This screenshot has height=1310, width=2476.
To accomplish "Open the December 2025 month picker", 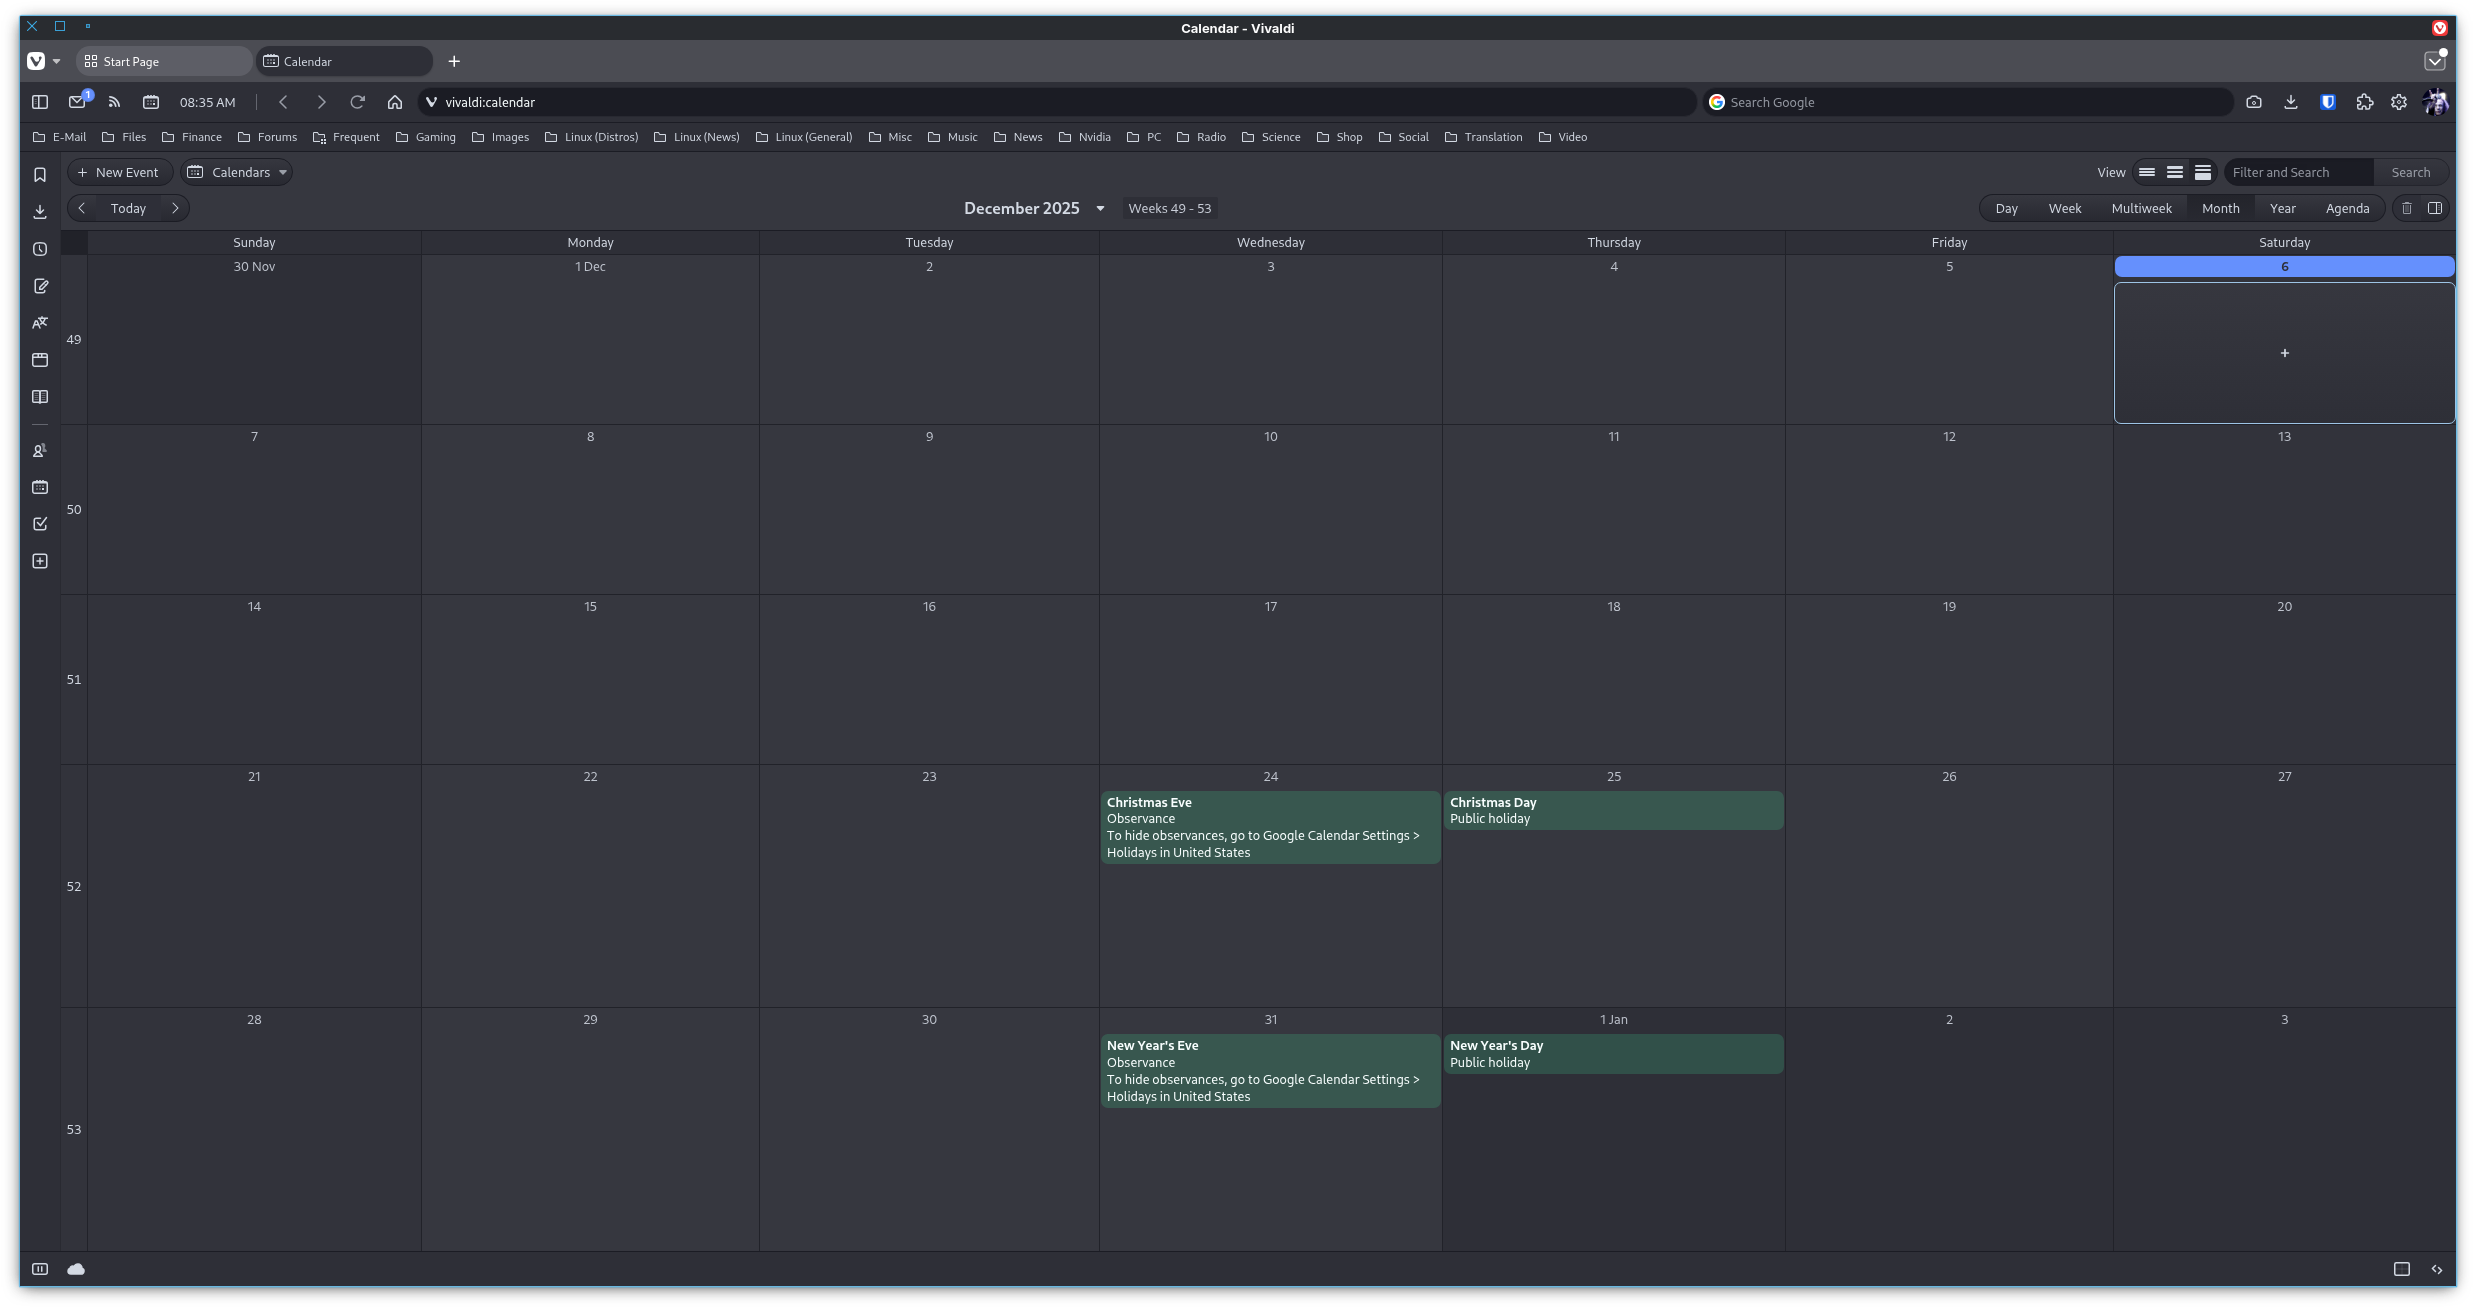I will click(1034, 208).
